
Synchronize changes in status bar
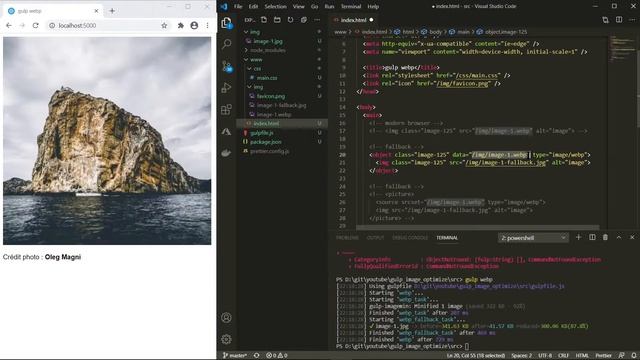coord(256,356)
